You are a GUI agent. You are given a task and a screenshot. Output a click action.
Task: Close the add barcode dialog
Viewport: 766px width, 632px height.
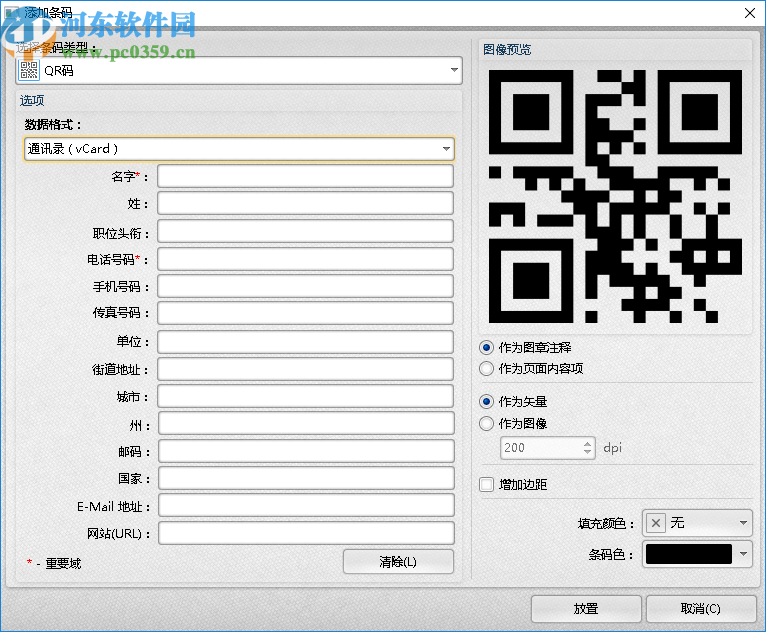pyautogui.click(x=750, y=13)
